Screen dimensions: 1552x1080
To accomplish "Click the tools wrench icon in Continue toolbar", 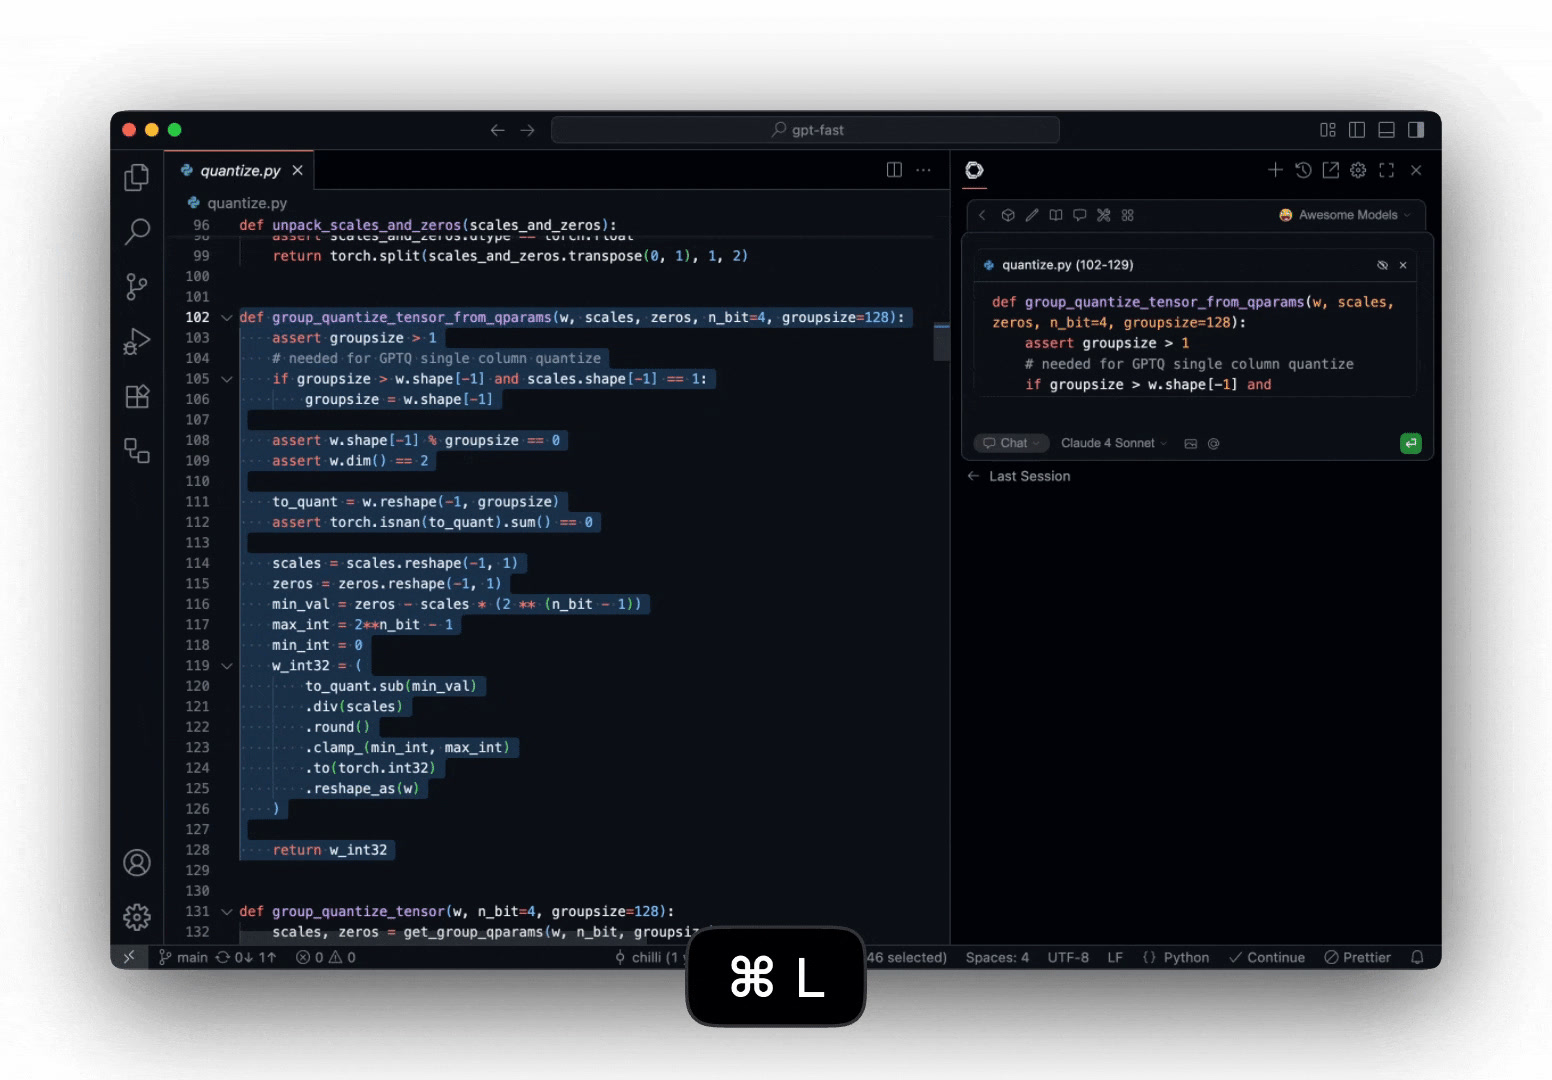I will coord(1104,215).
